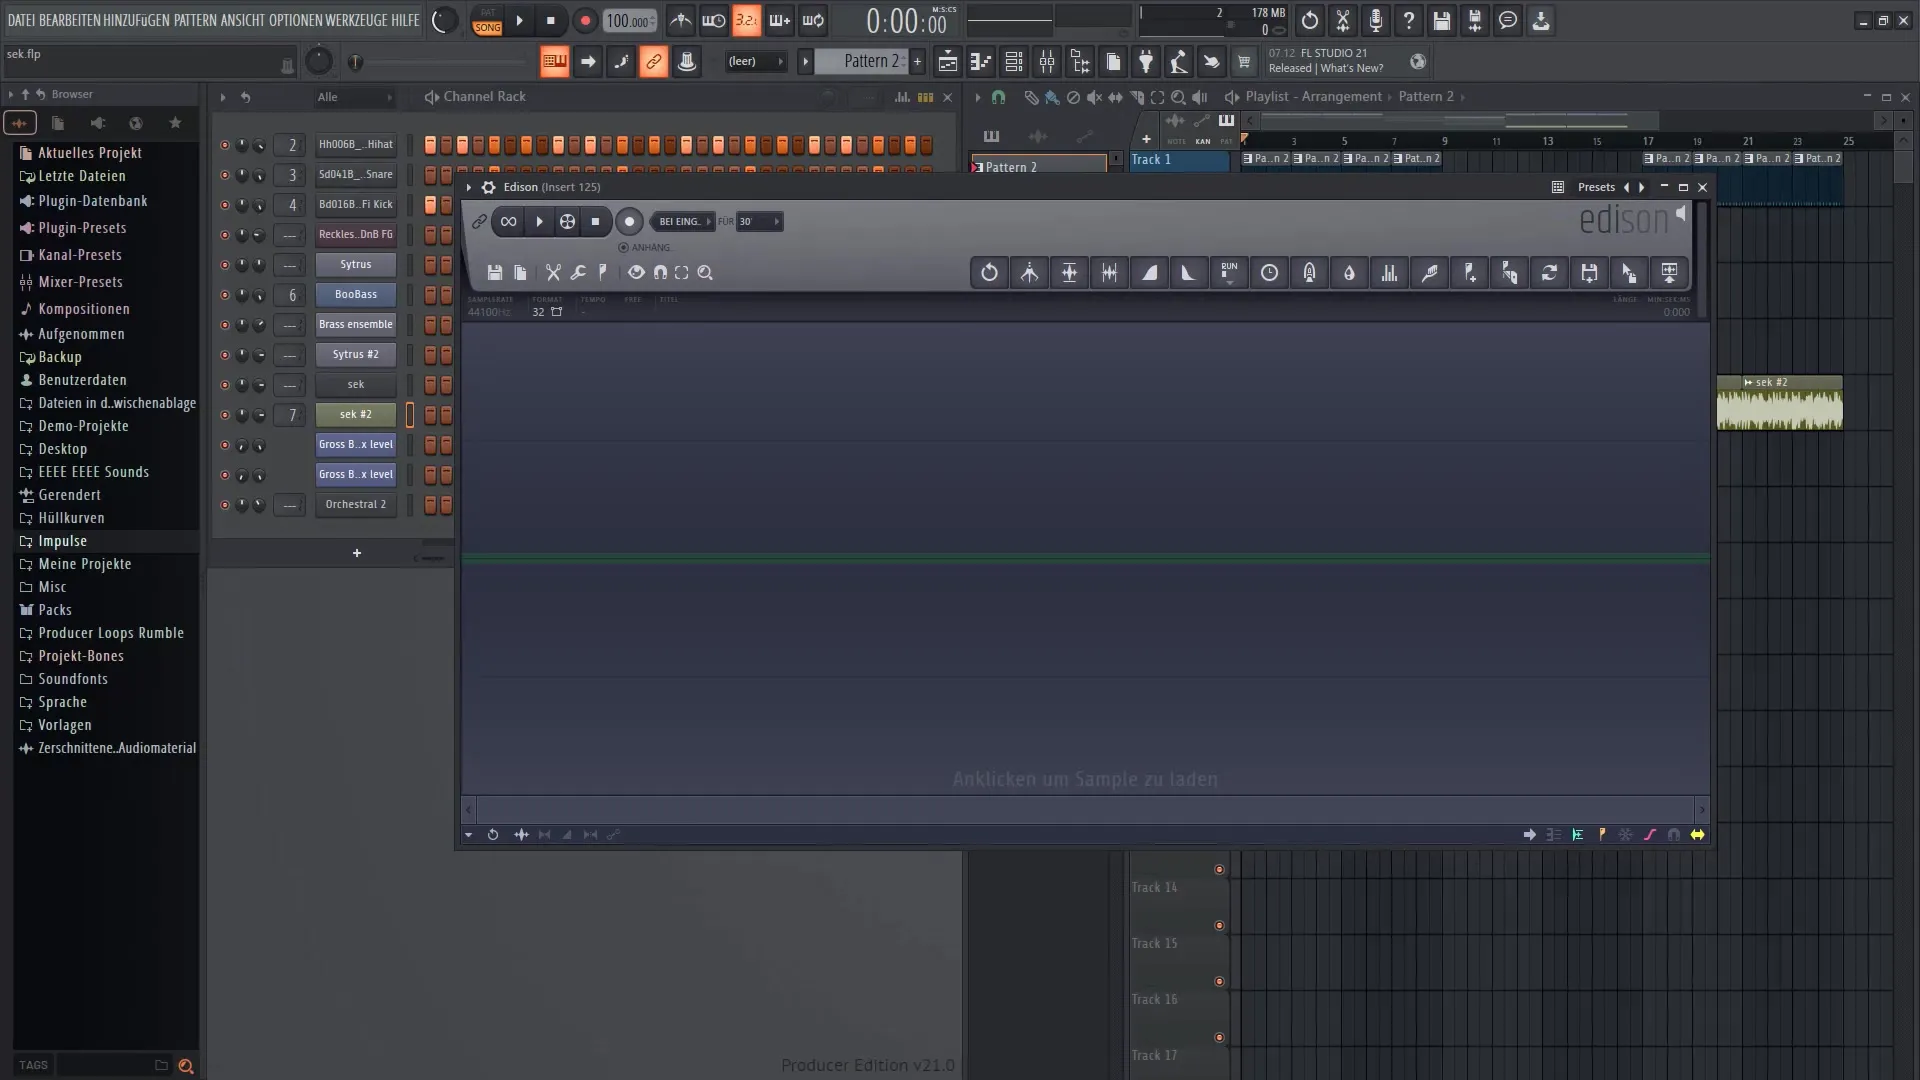Toggle Edison's Anhang append radio option
Screen dimensions: 1920x1080
624,247
